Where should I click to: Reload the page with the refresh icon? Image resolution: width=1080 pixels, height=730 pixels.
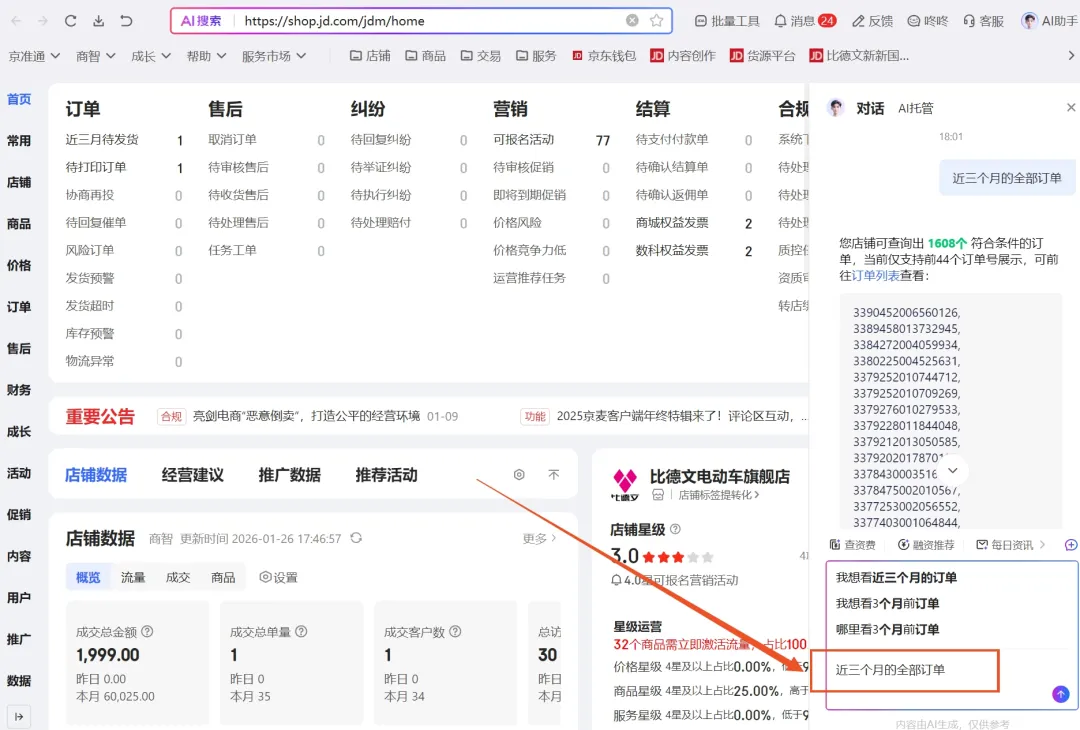[x=70, y=21]
